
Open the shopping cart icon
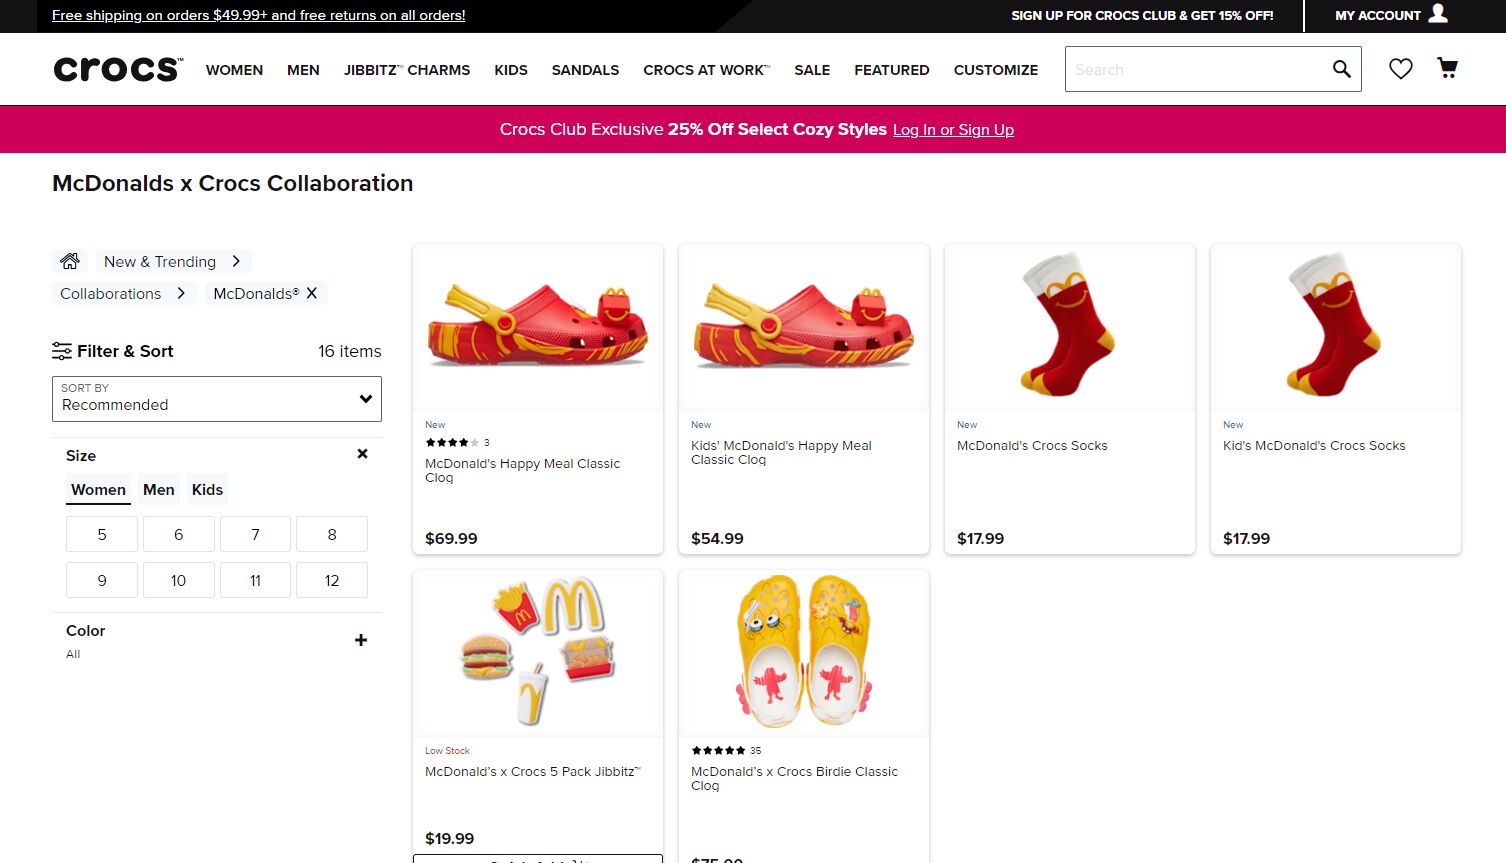1447,67
